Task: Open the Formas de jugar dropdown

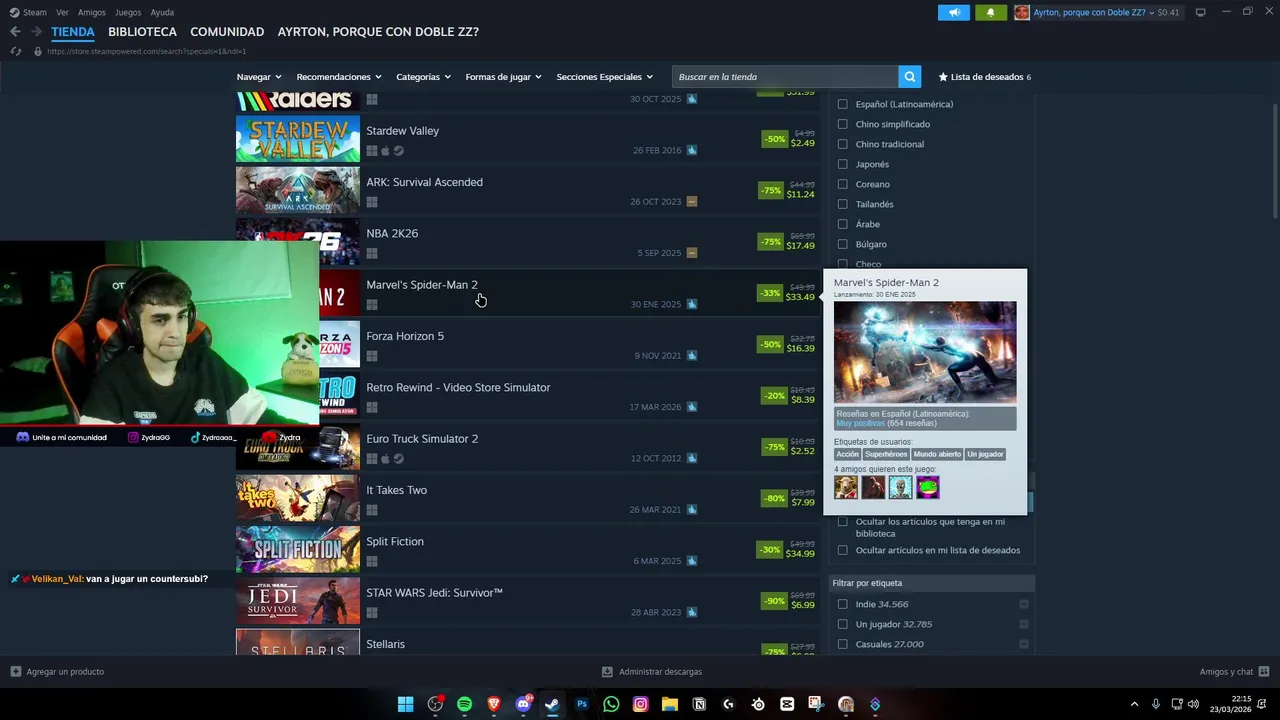Action: [503, 77]
